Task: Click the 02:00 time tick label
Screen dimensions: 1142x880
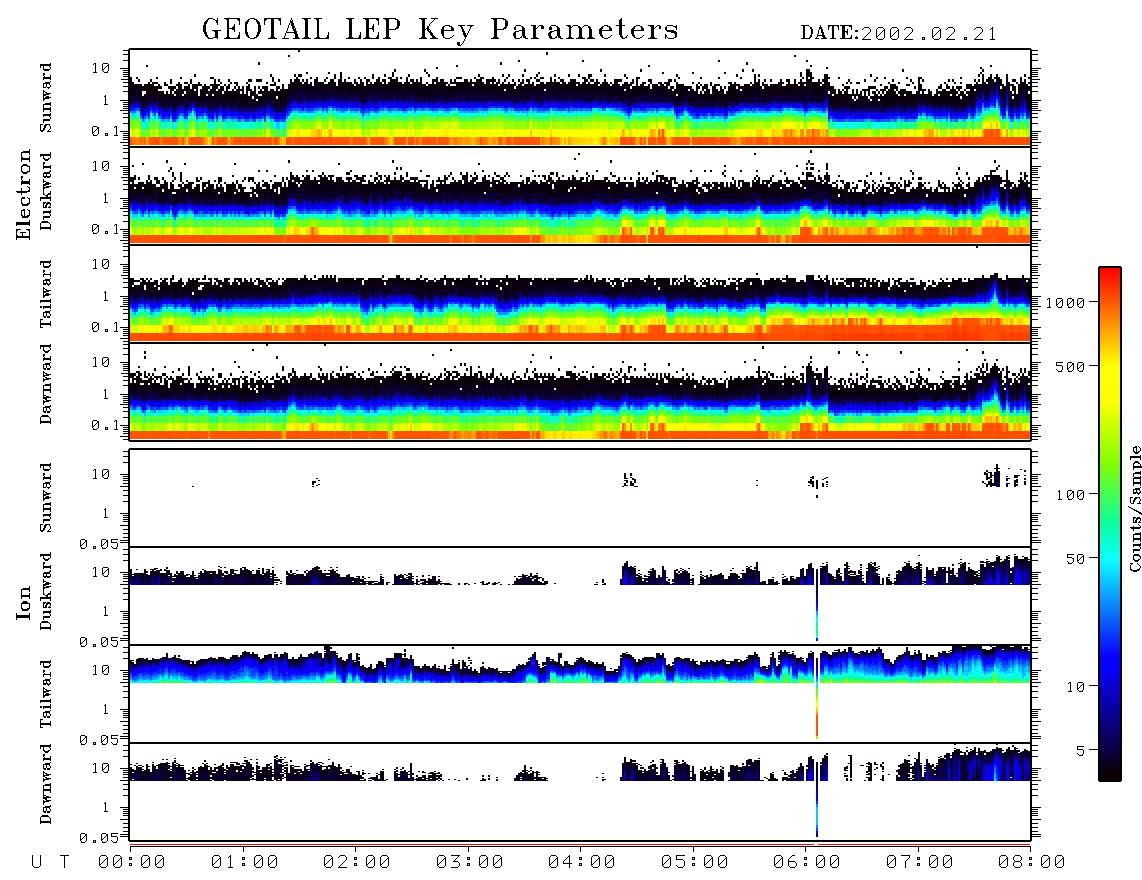Action: (357, 863)
